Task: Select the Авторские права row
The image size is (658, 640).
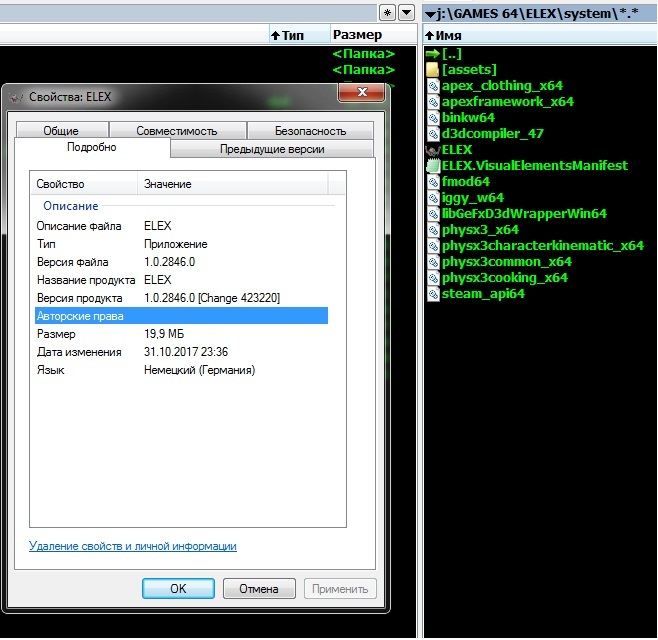Action: (x=181, y=316)
